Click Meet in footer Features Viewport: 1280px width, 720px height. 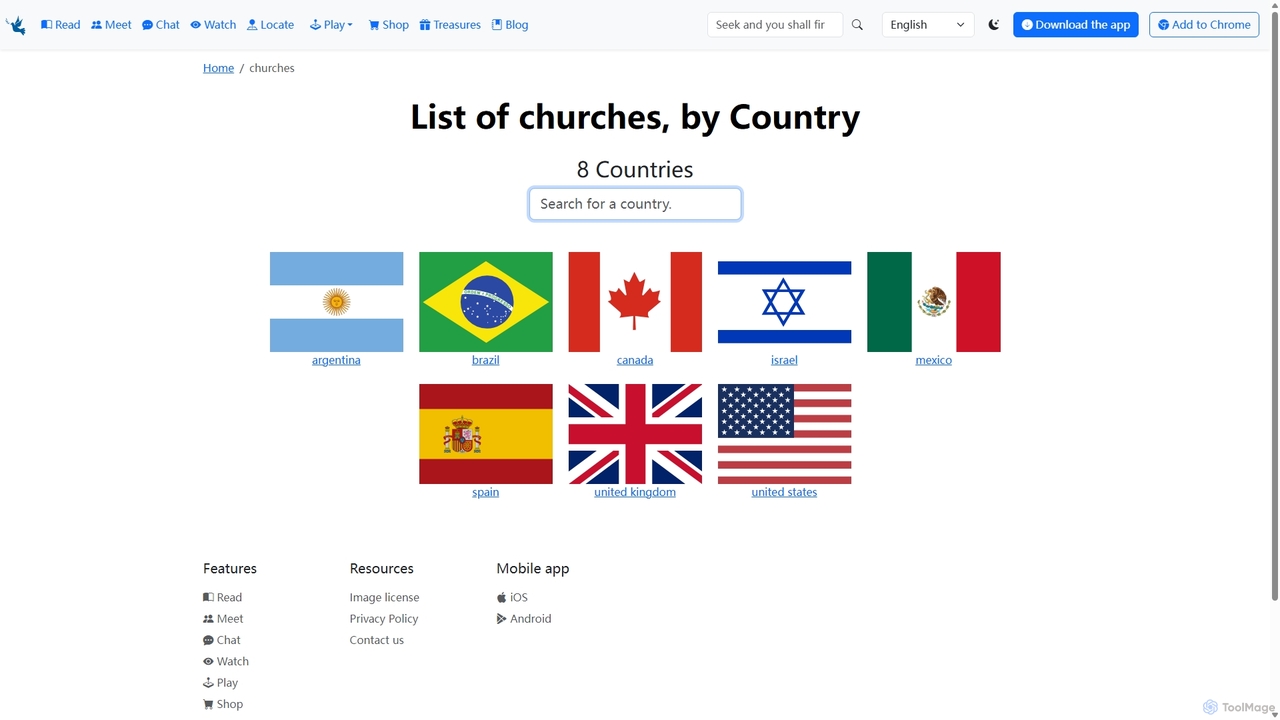point(223,619)
